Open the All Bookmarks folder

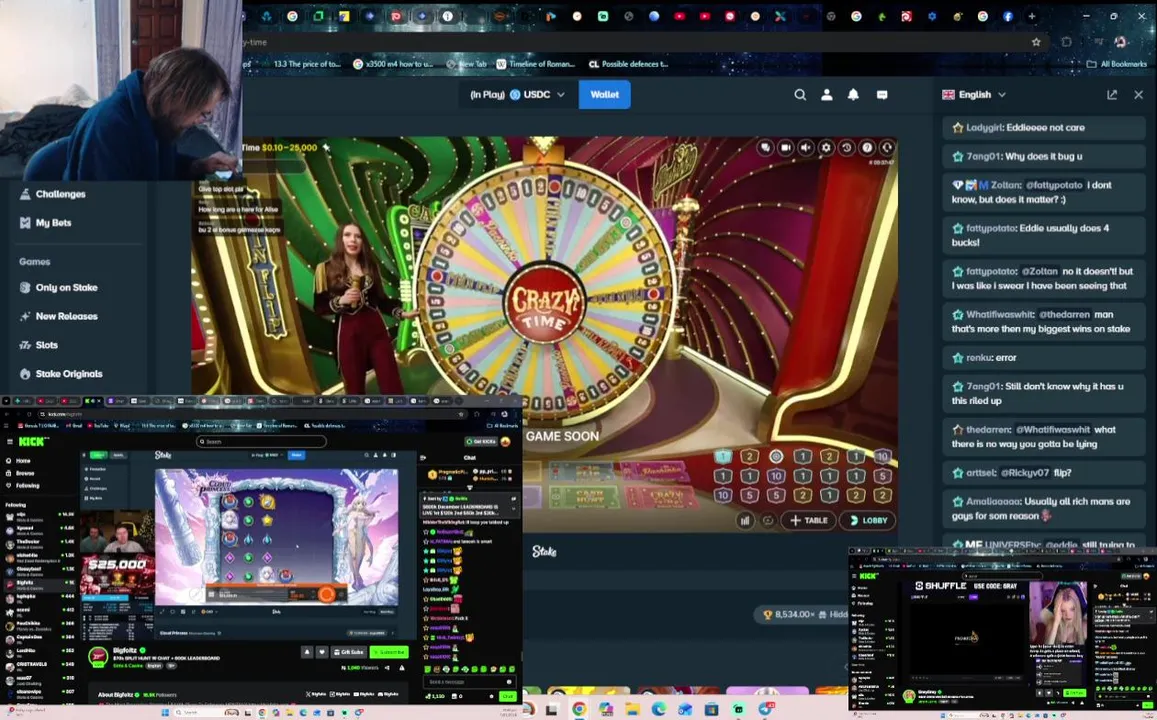tap(1116, 64)
